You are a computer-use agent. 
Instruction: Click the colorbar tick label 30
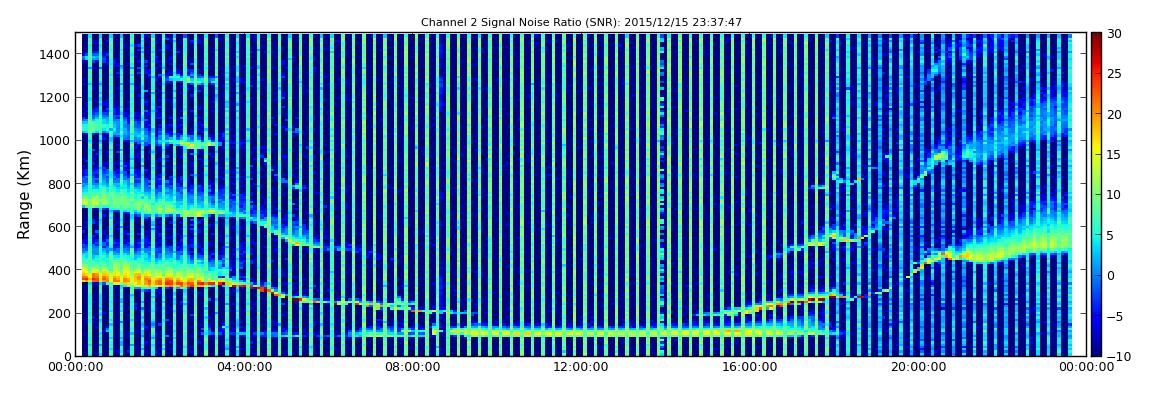pyautogui.click(x=1115, y=34)
